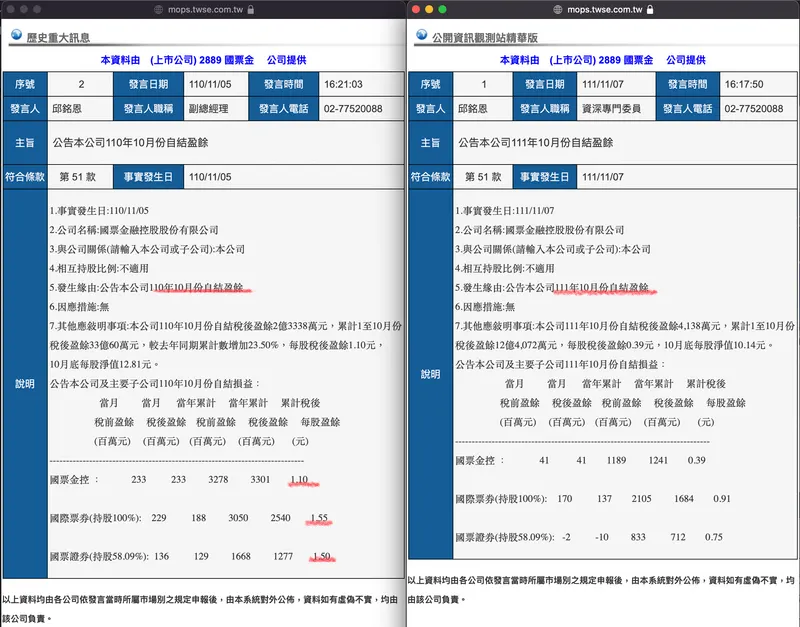Click the globe icon beside 歷史重大訊息 heading
This screenshot has width=800, height=627.
point(16,34)
